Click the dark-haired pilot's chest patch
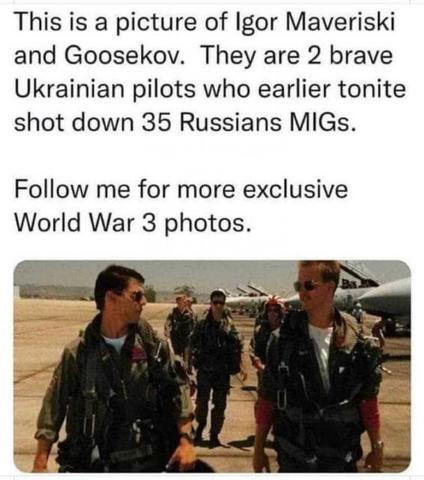 coord(138,353)
